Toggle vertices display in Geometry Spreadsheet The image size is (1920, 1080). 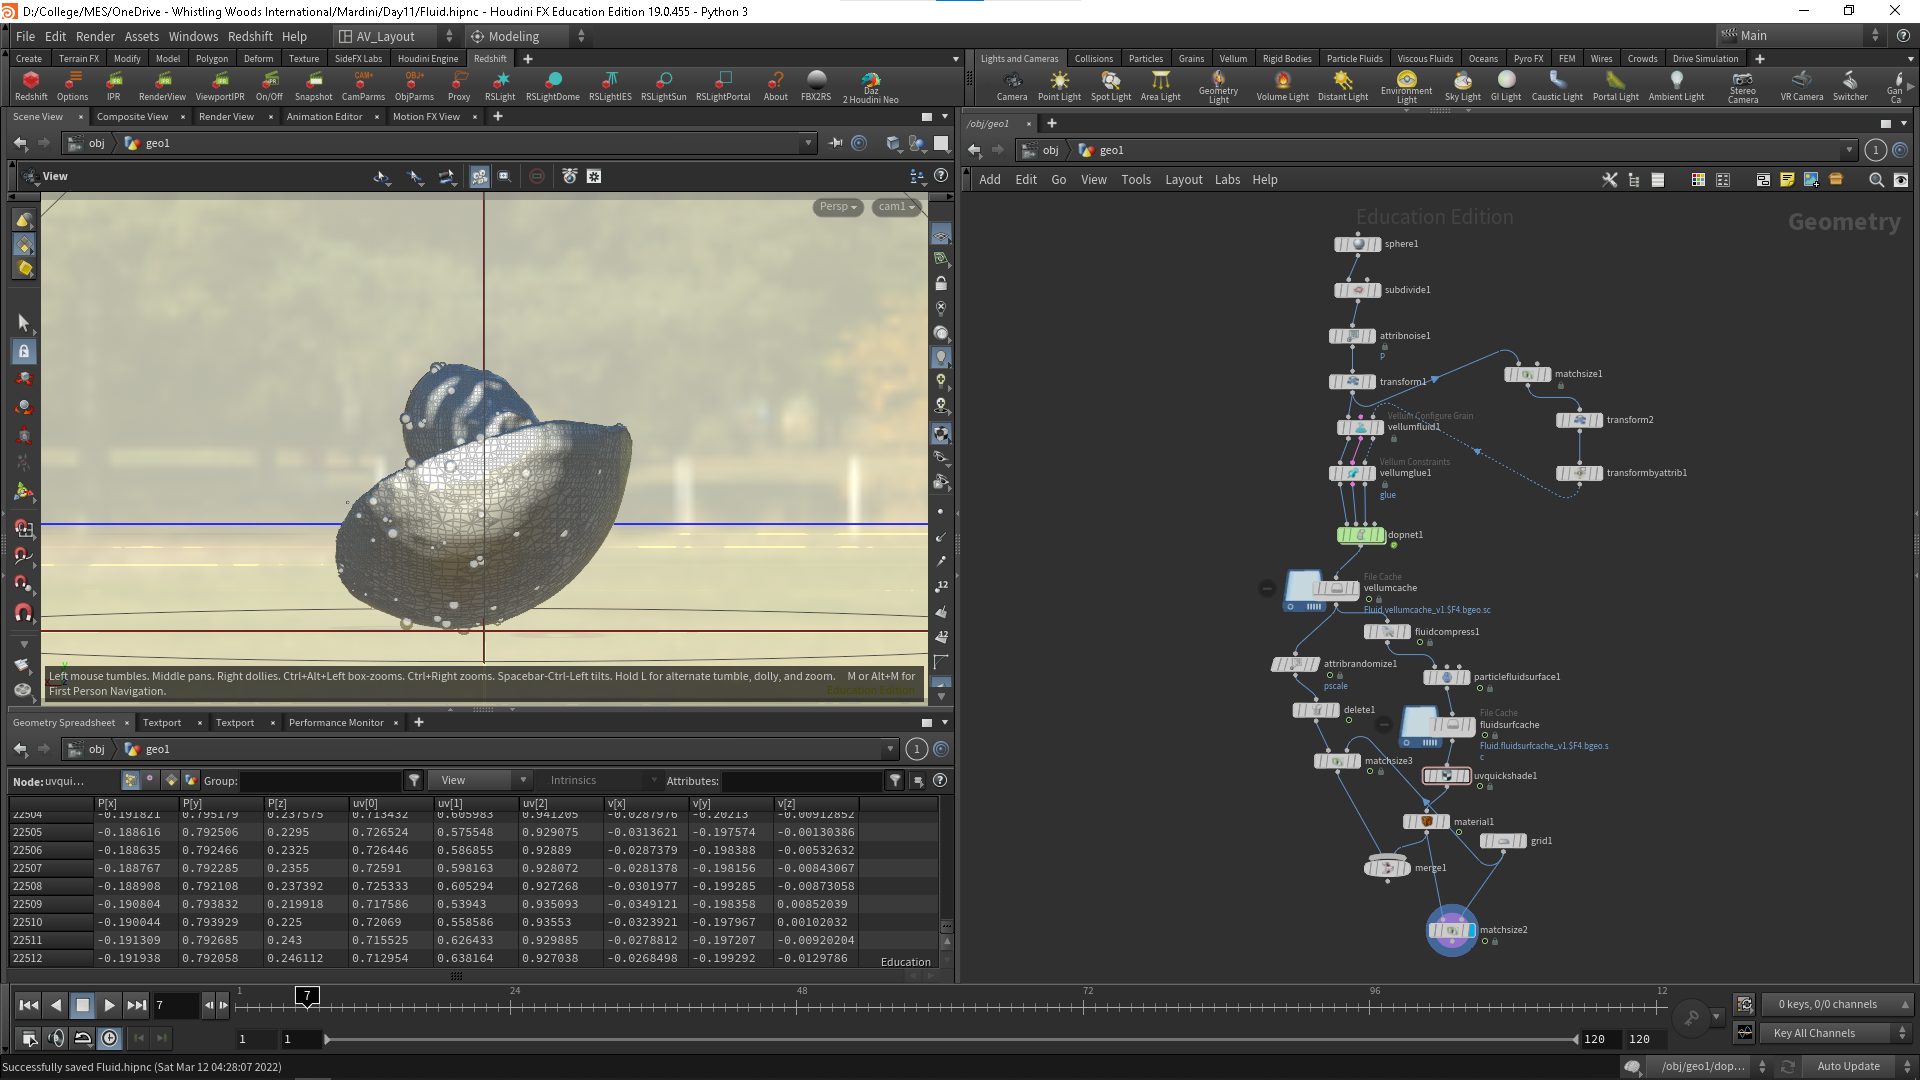point(150,780)
